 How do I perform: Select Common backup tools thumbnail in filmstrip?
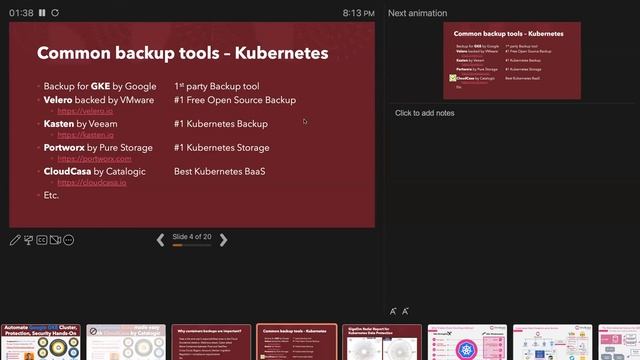coord(297,342)
